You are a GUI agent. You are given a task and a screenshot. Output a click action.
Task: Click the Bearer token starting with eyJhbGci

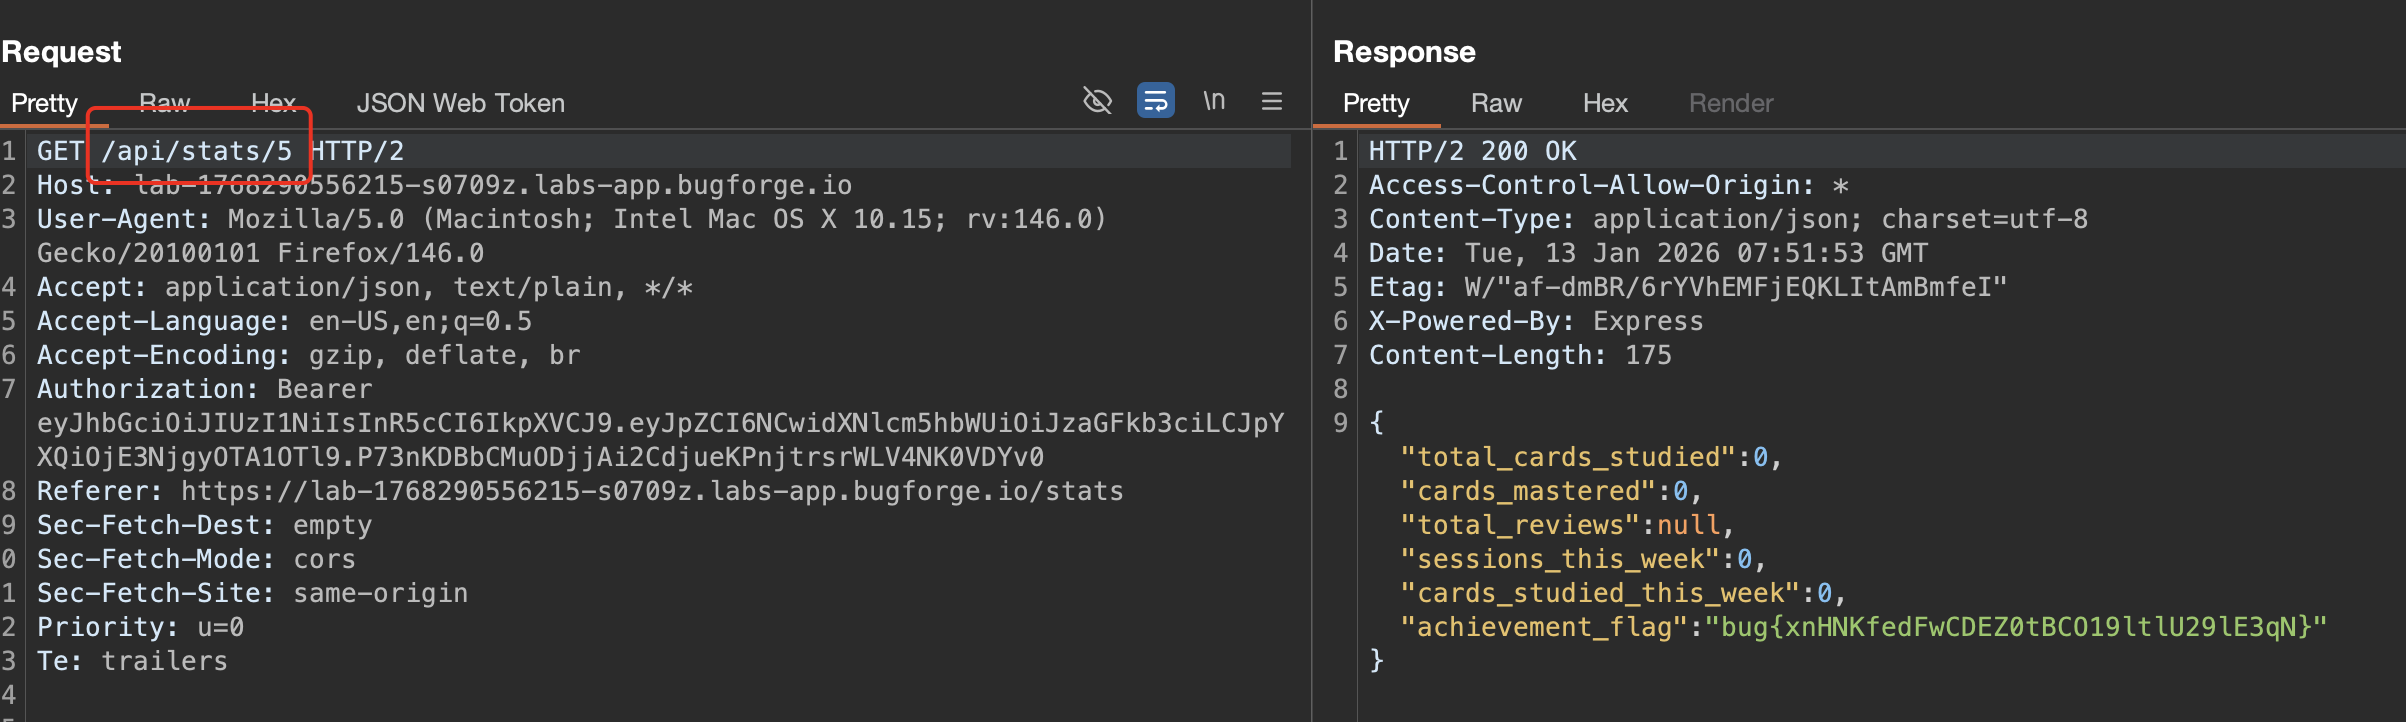point(660,424)
